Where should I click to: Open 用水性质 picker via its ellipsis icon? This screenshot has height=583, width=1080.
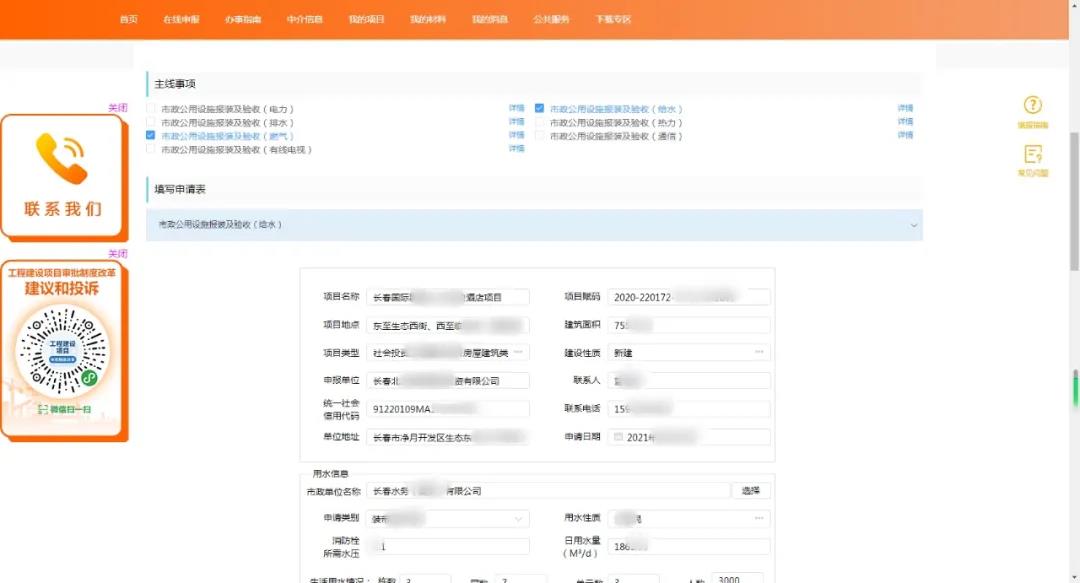point(758,518)
